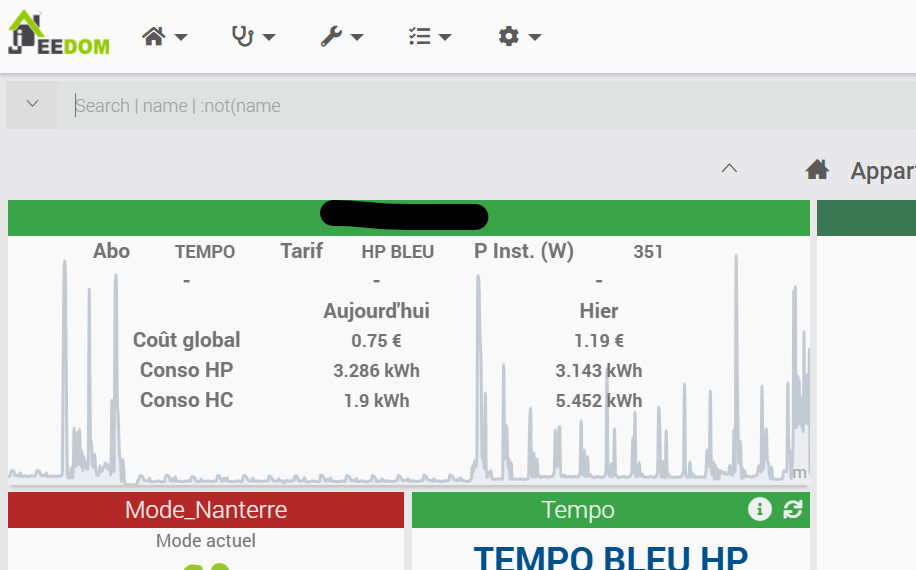Click the house icon beside Appart
Viewport: 916px width, 570px height.
817,170
